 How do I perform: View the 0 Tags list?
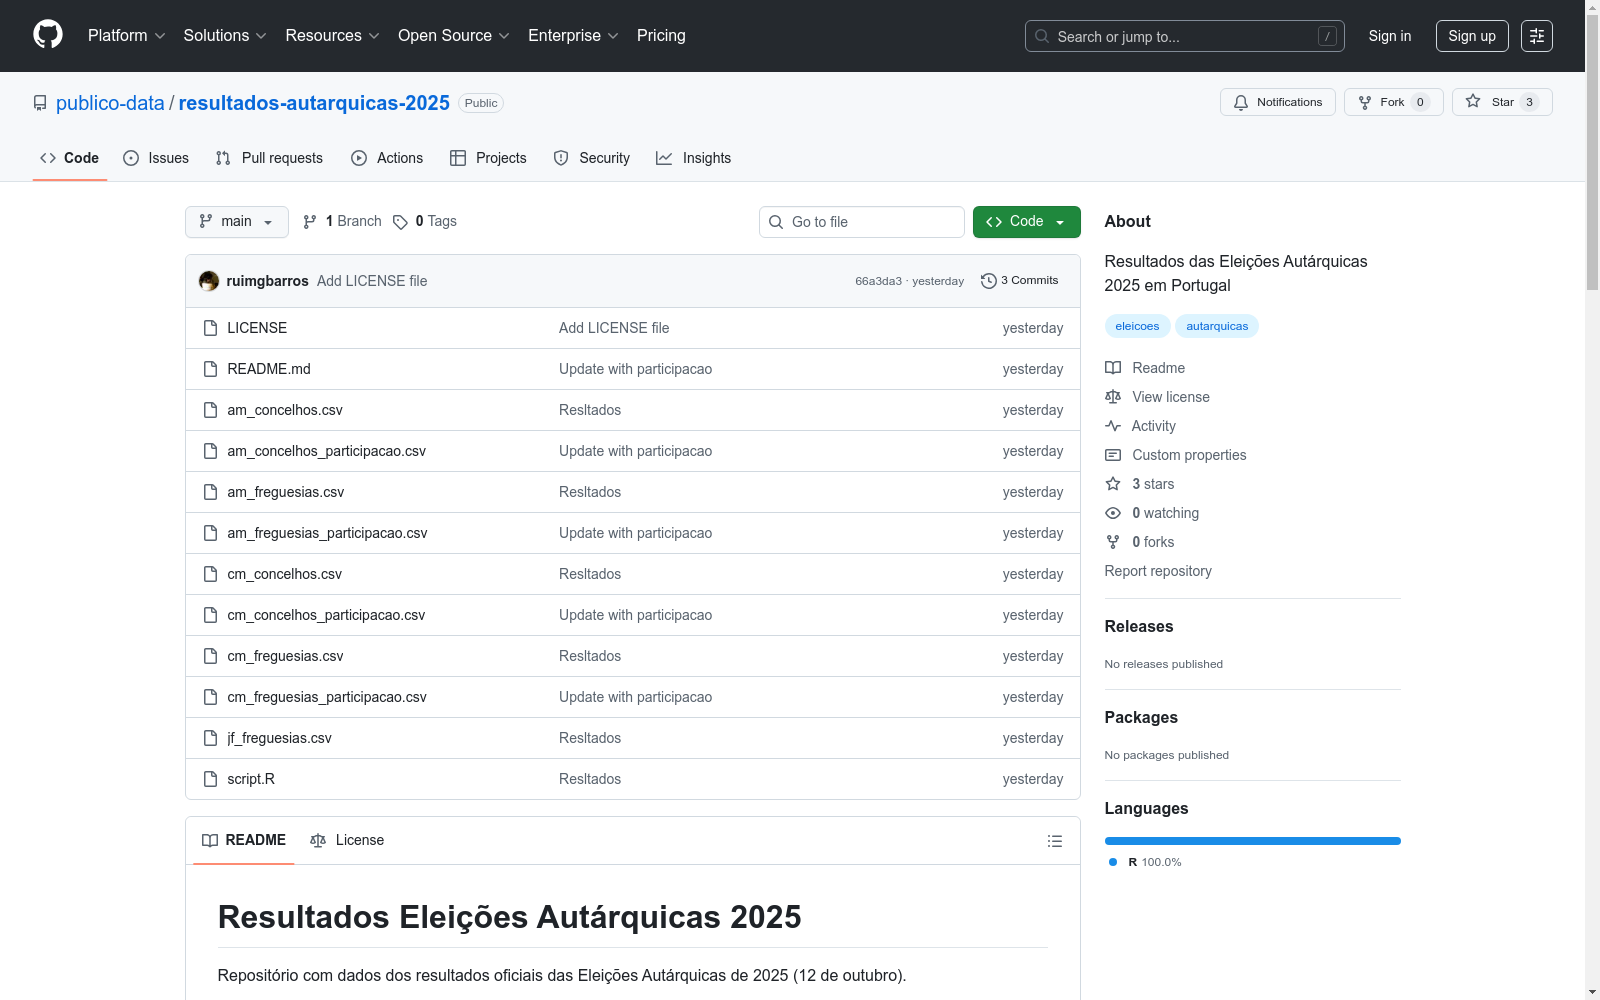tap(425, 222)
